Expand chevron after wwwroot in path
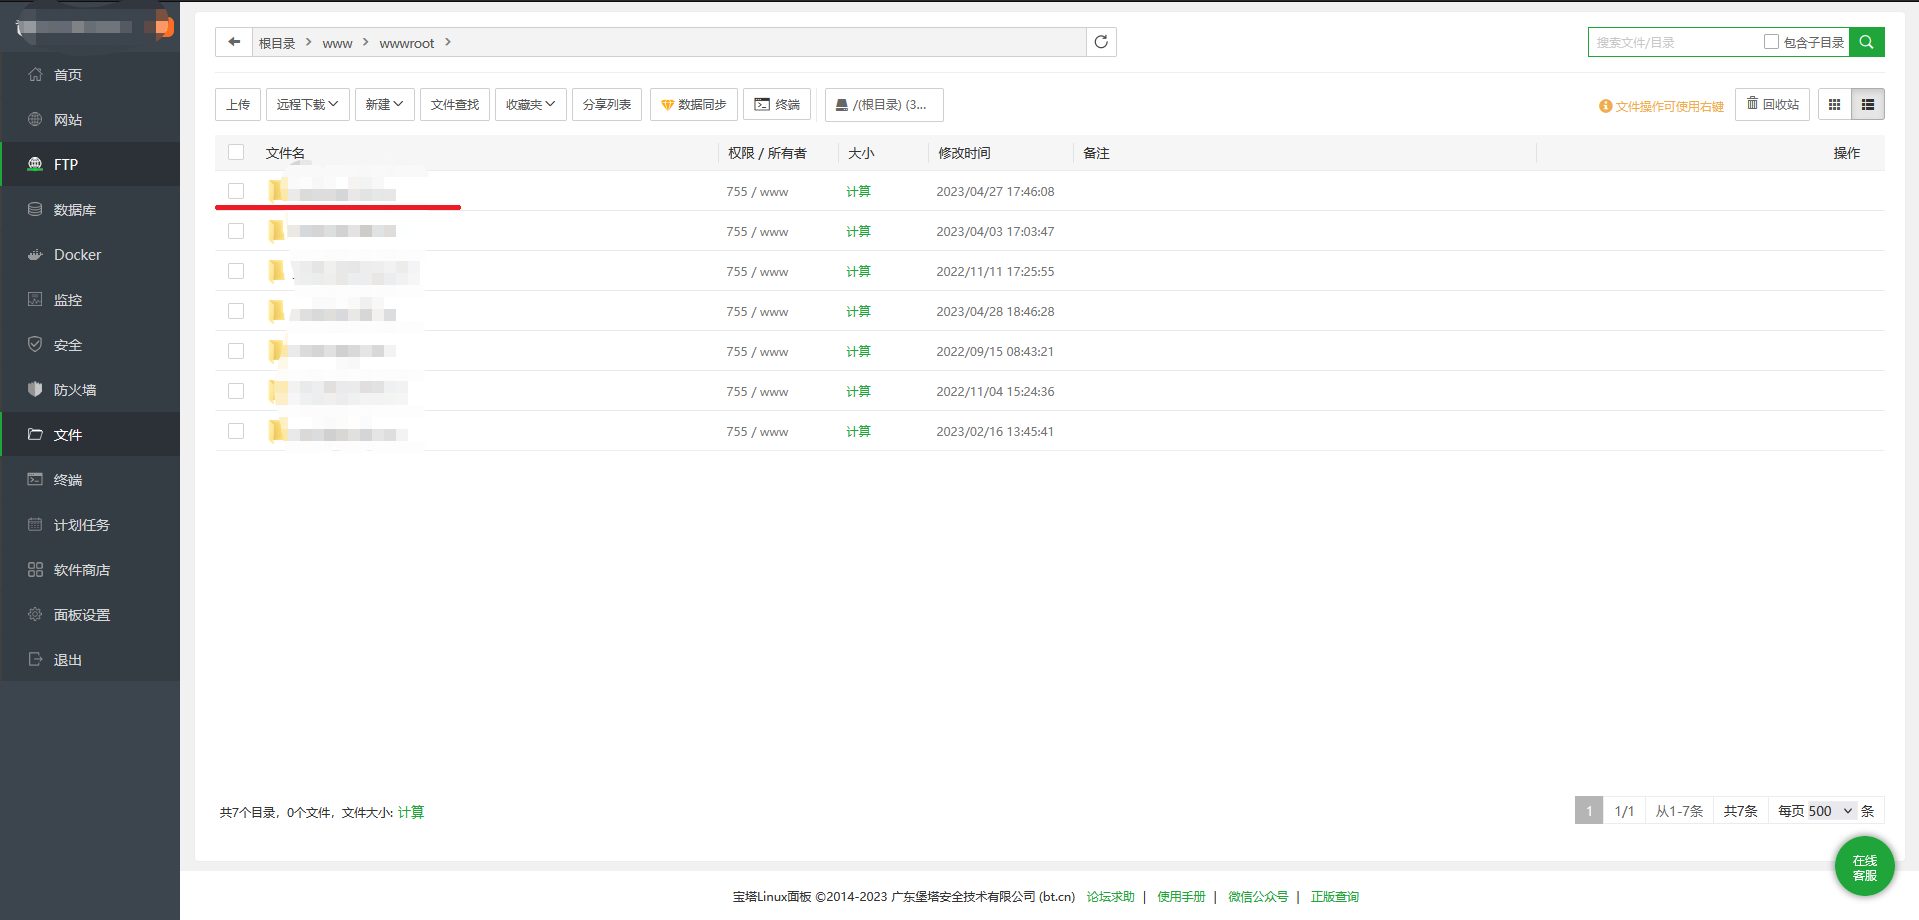The image size is (1919, 920). (448, 42)
